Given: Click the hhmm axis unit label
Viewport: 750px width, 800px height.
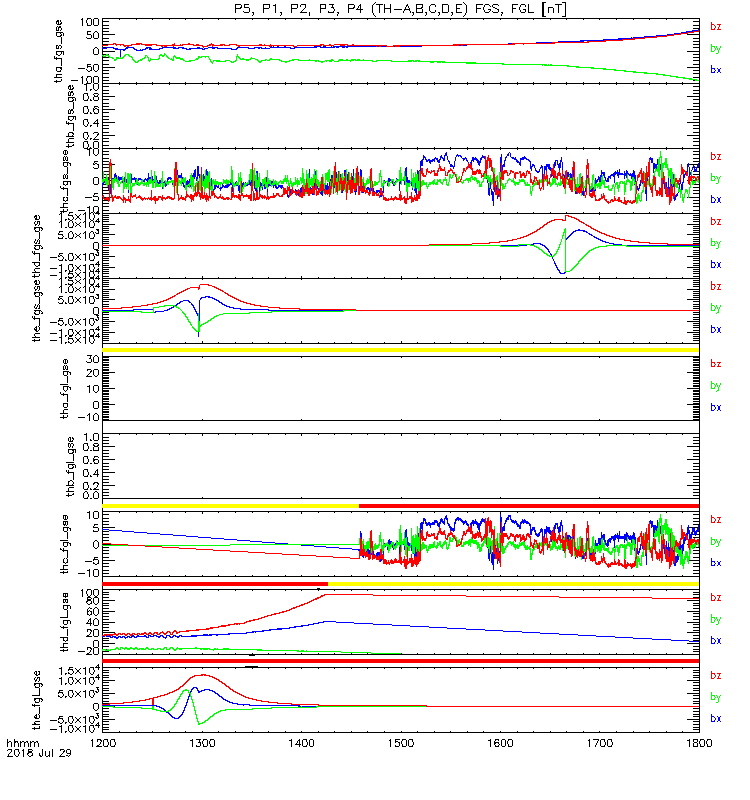Looking at the screenshot, I should coord(22,743).
